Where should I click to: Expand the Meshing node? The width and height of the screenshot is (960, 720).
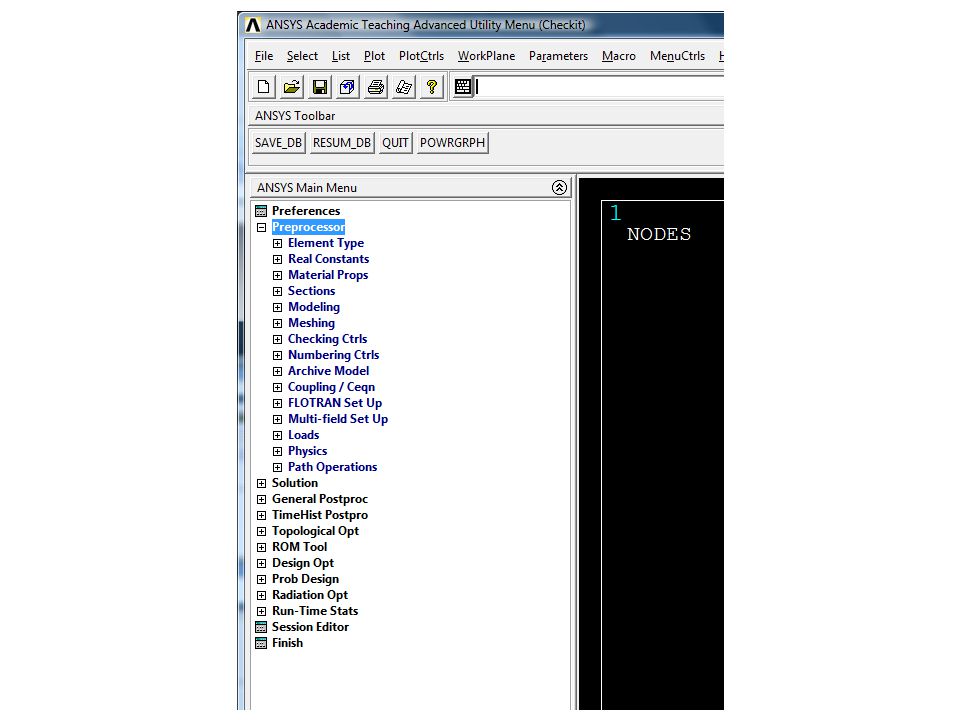[277, 323]
